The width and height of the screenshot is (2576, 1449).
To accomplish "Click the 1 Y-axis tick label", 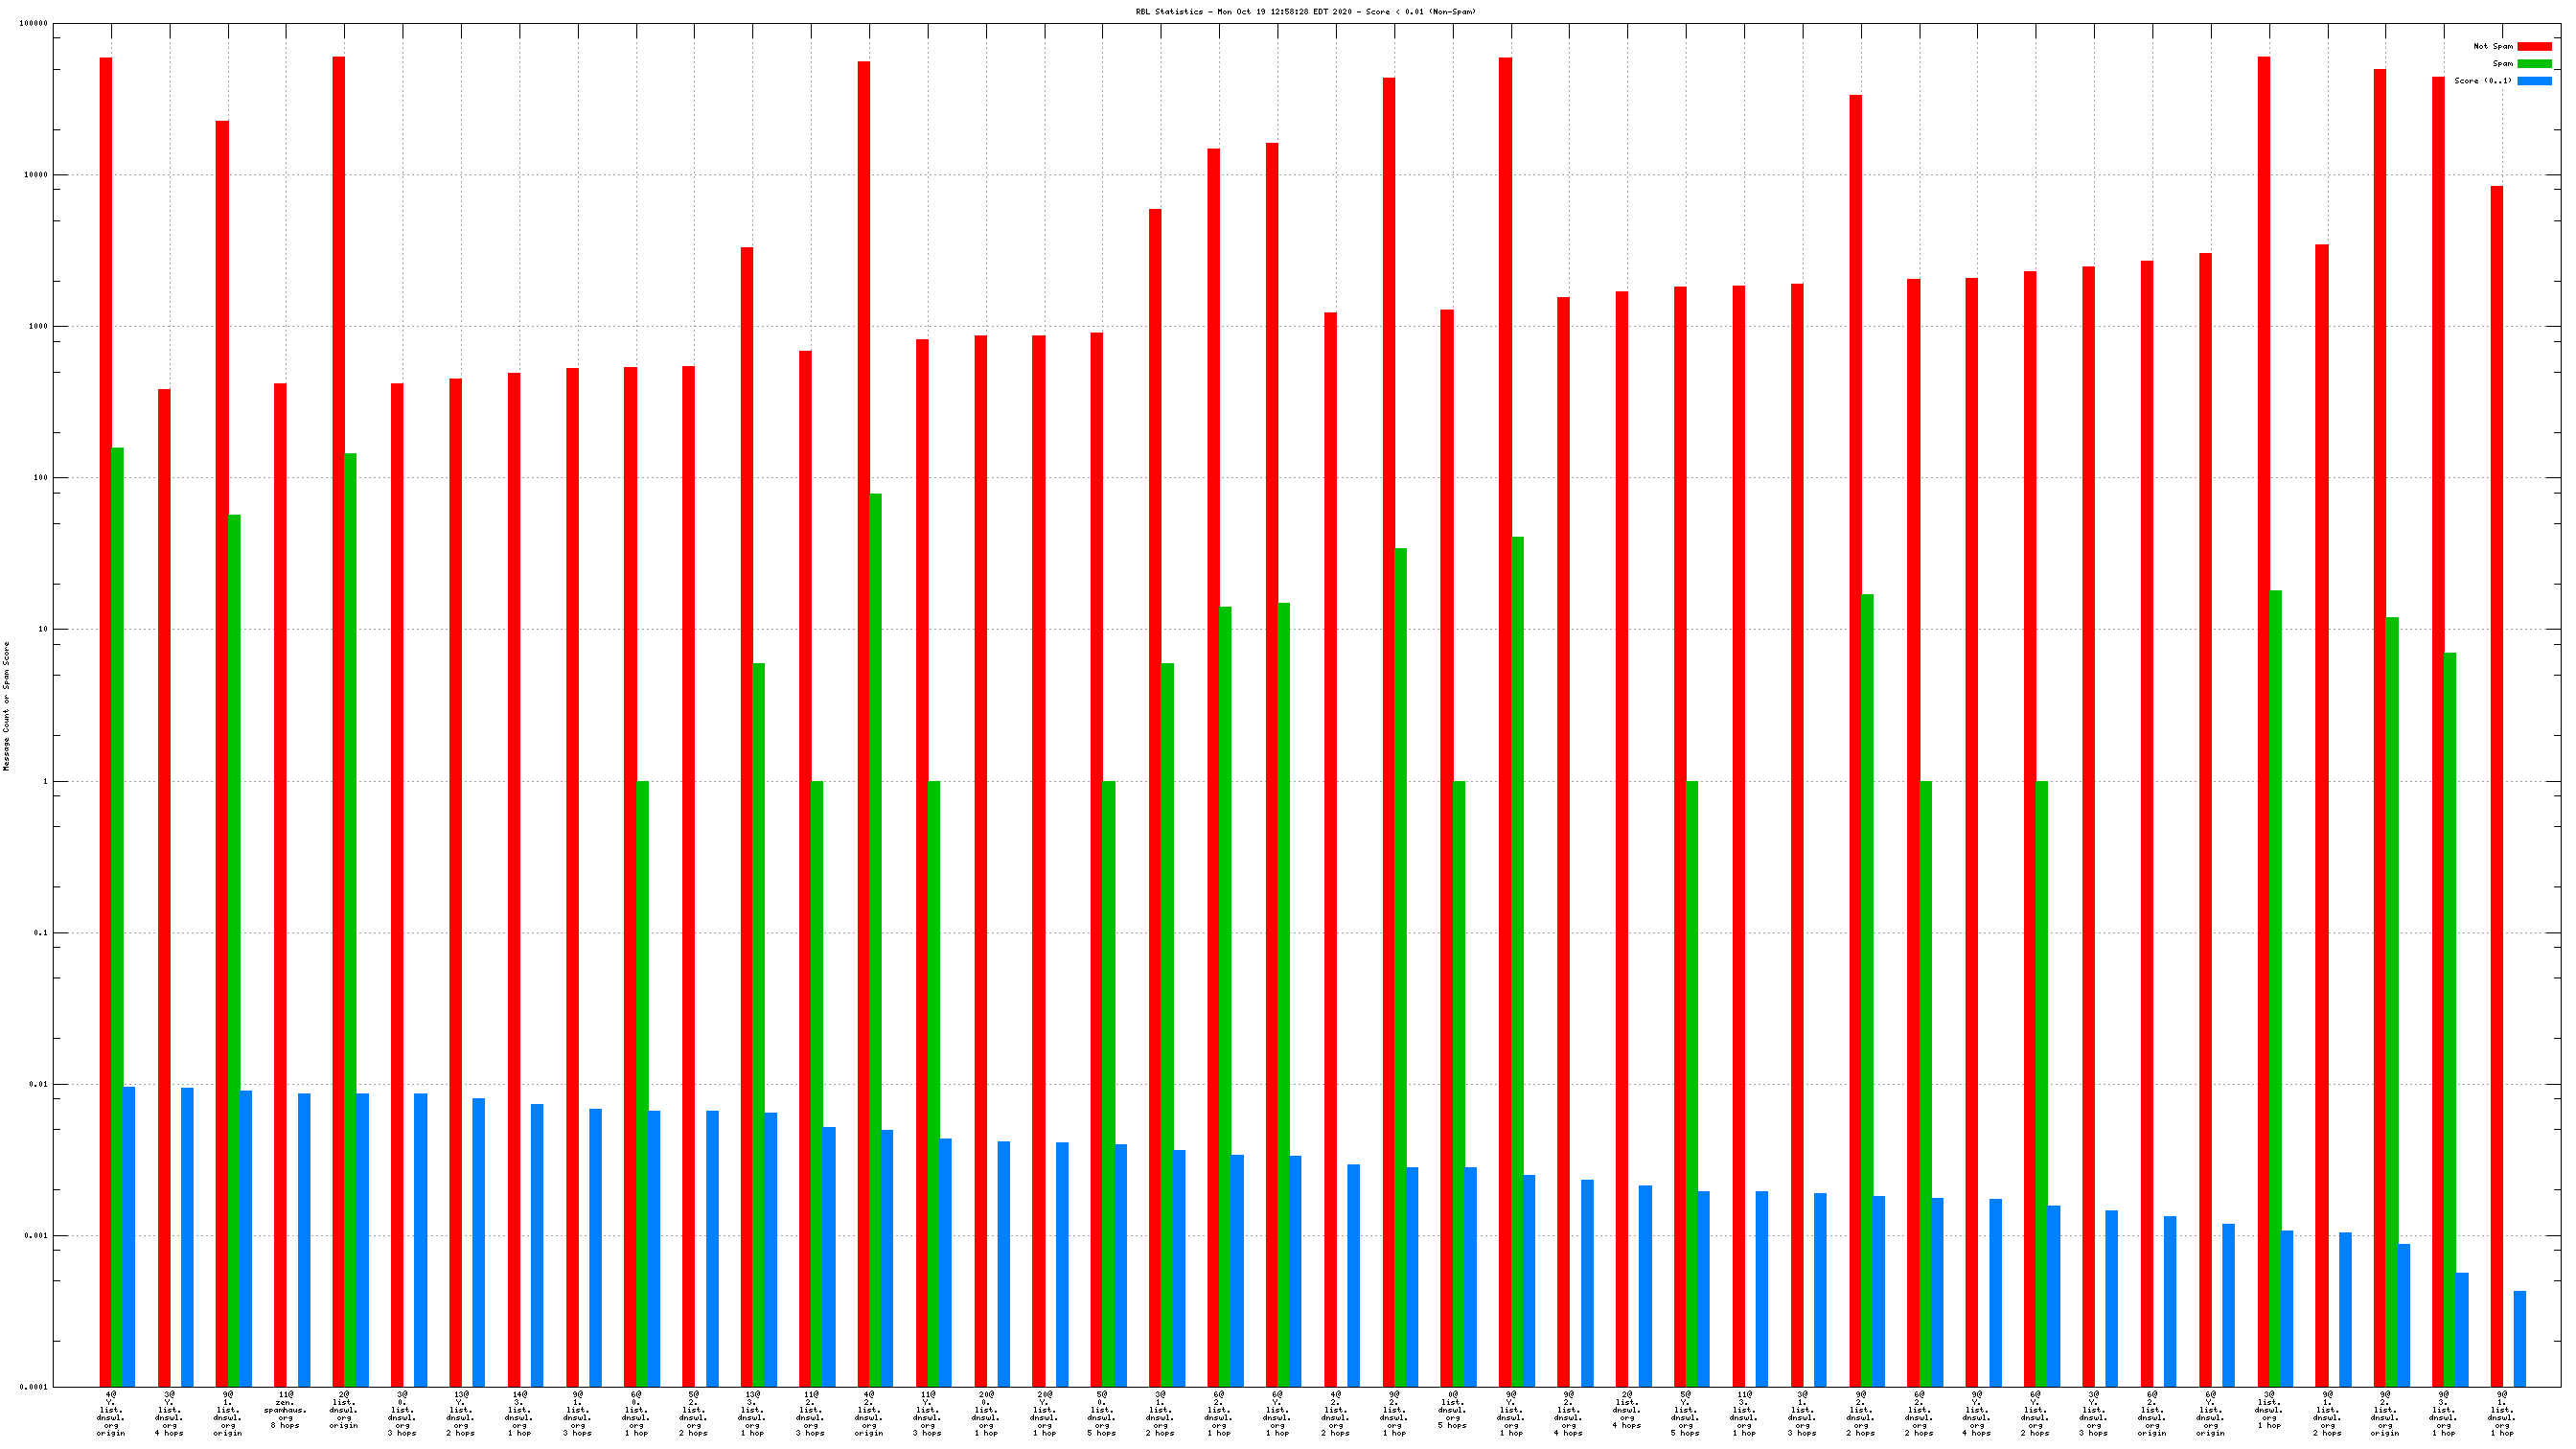I will [44, 781].
